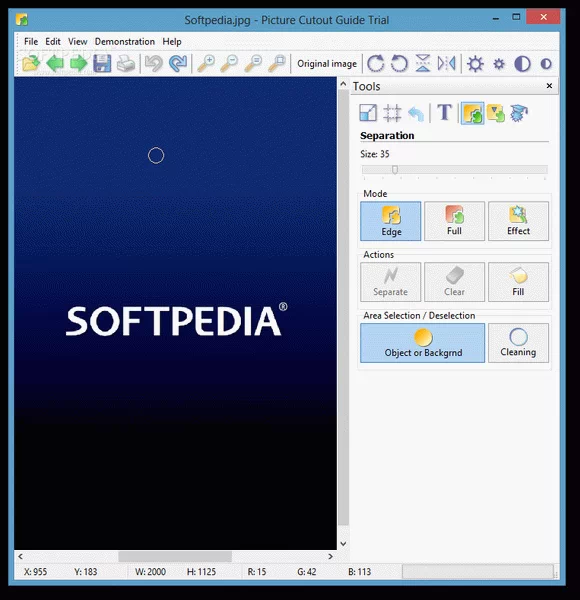
Task: Click the app icon in title bar
Action: pyautogui.click(x=22, y=19)
